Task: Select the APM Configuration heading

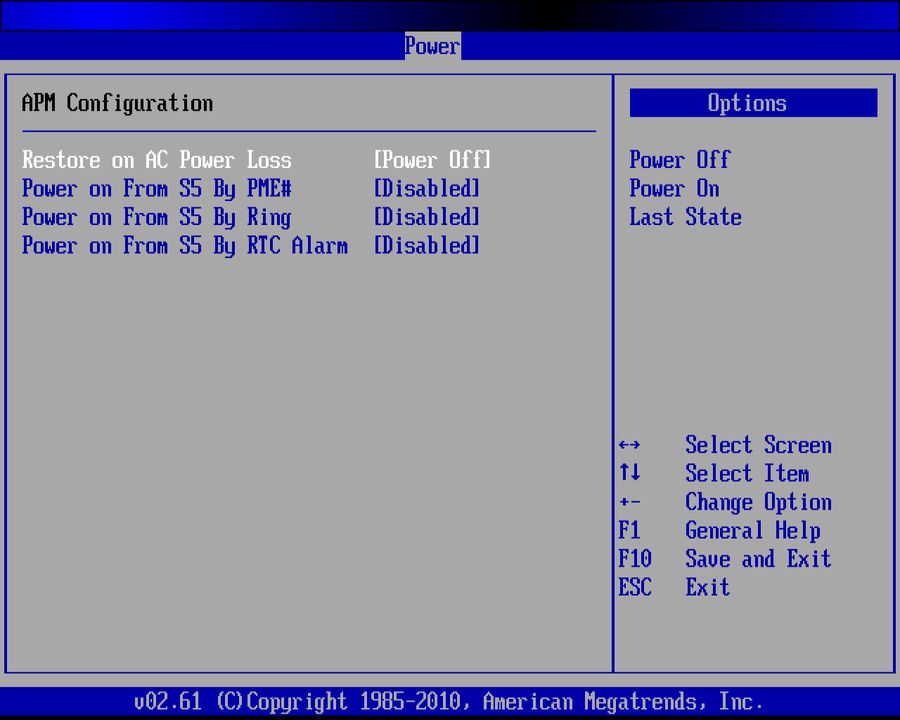Action: 117,103
